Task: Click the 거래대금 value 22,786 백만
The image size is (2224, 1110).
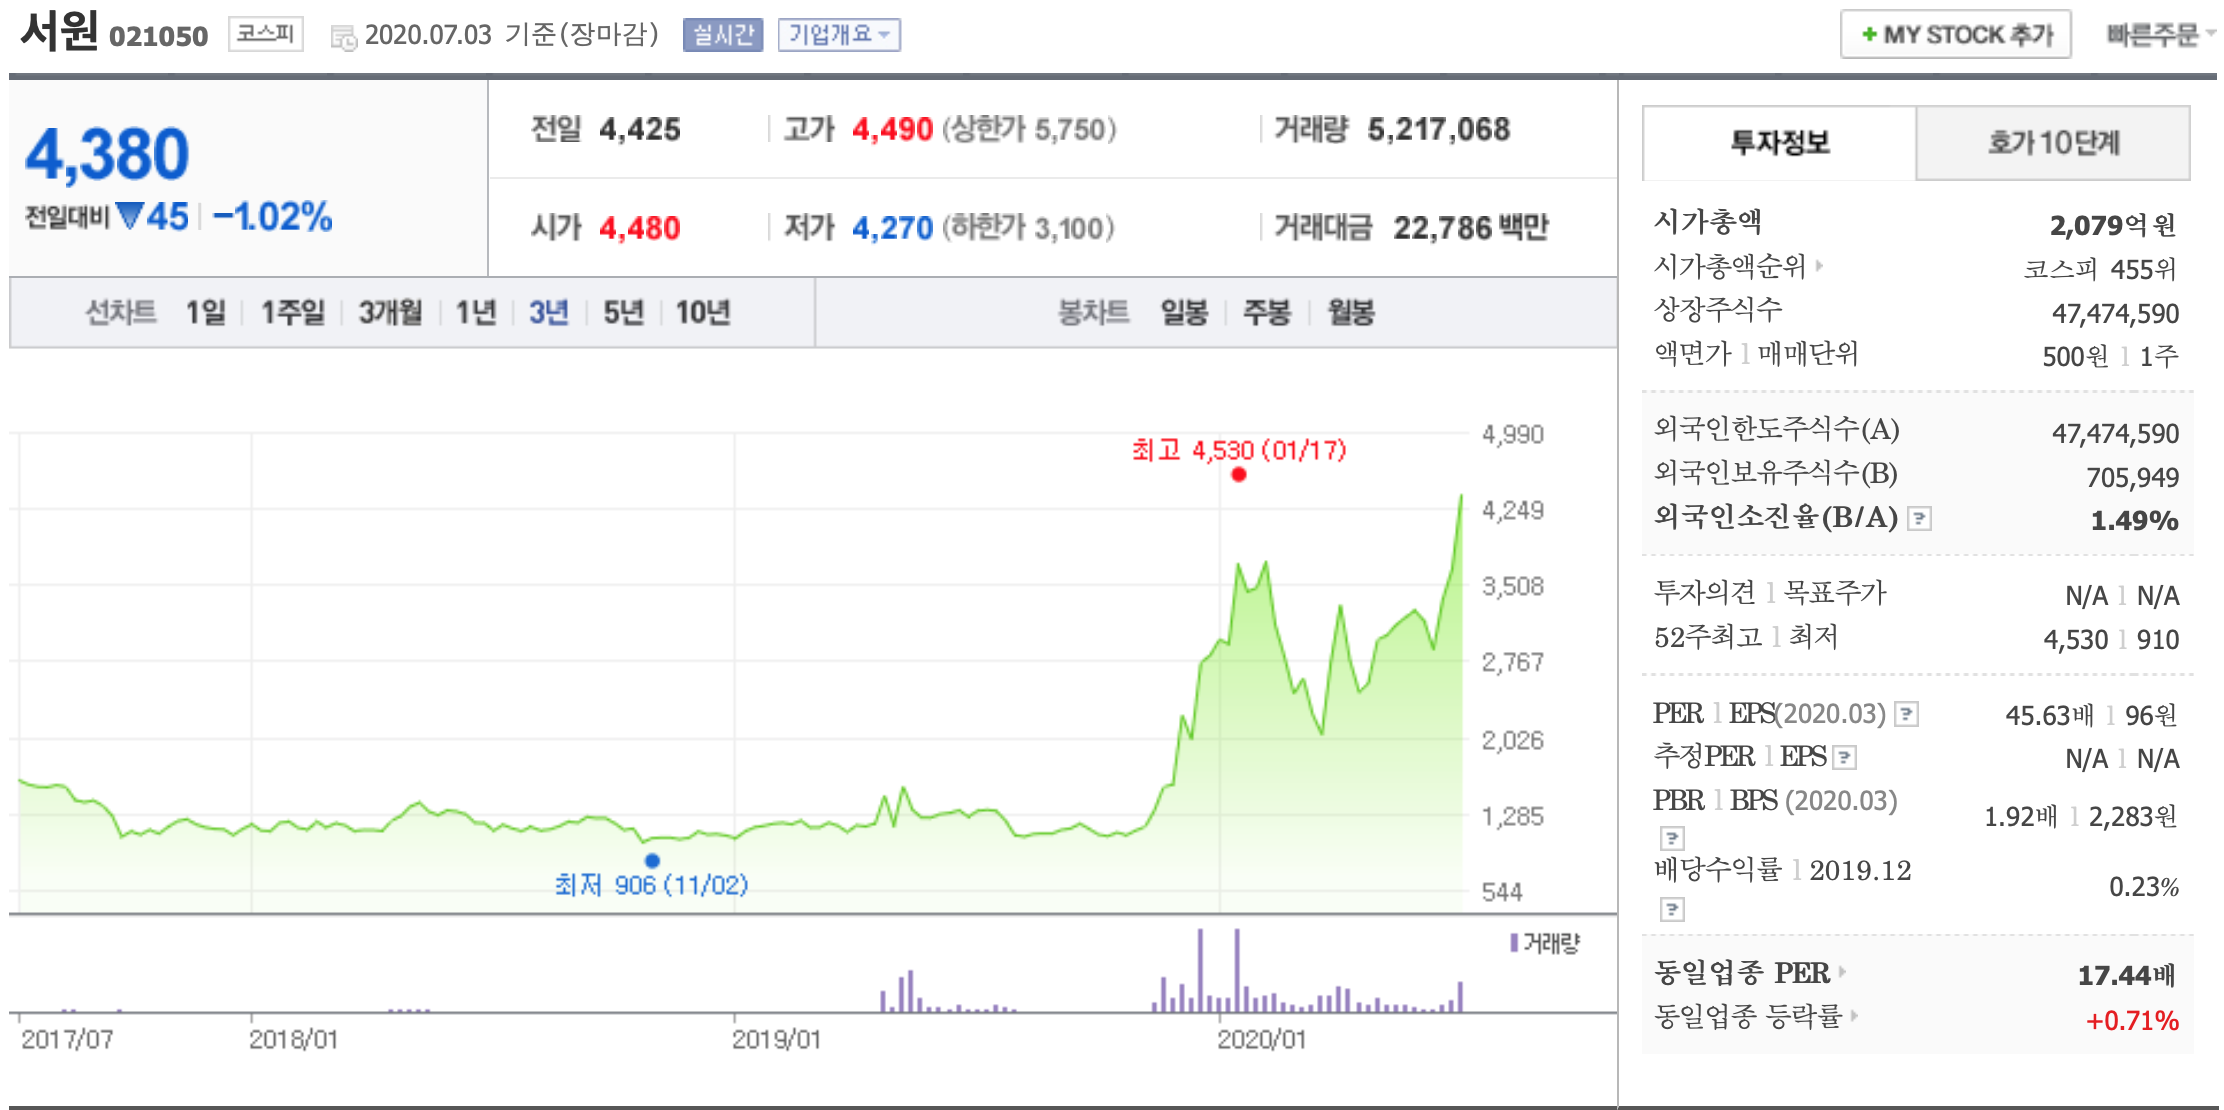Action: click(1471, 228)
